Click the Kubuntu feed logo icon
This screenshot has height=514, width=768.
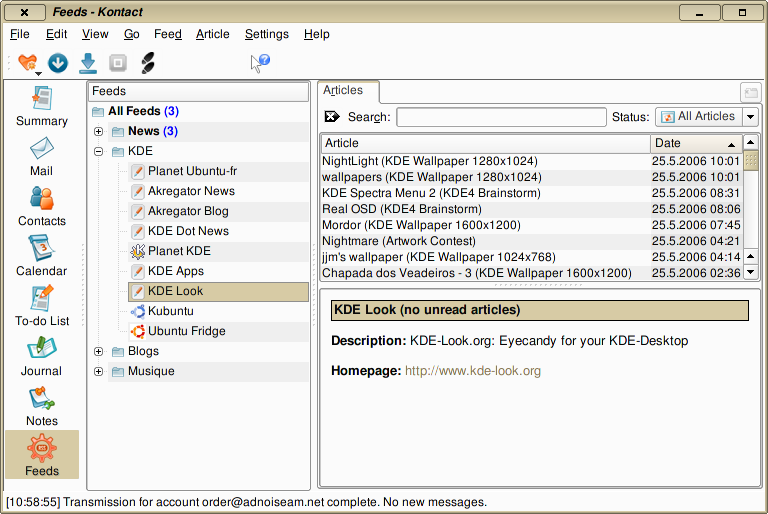[138, 311]
